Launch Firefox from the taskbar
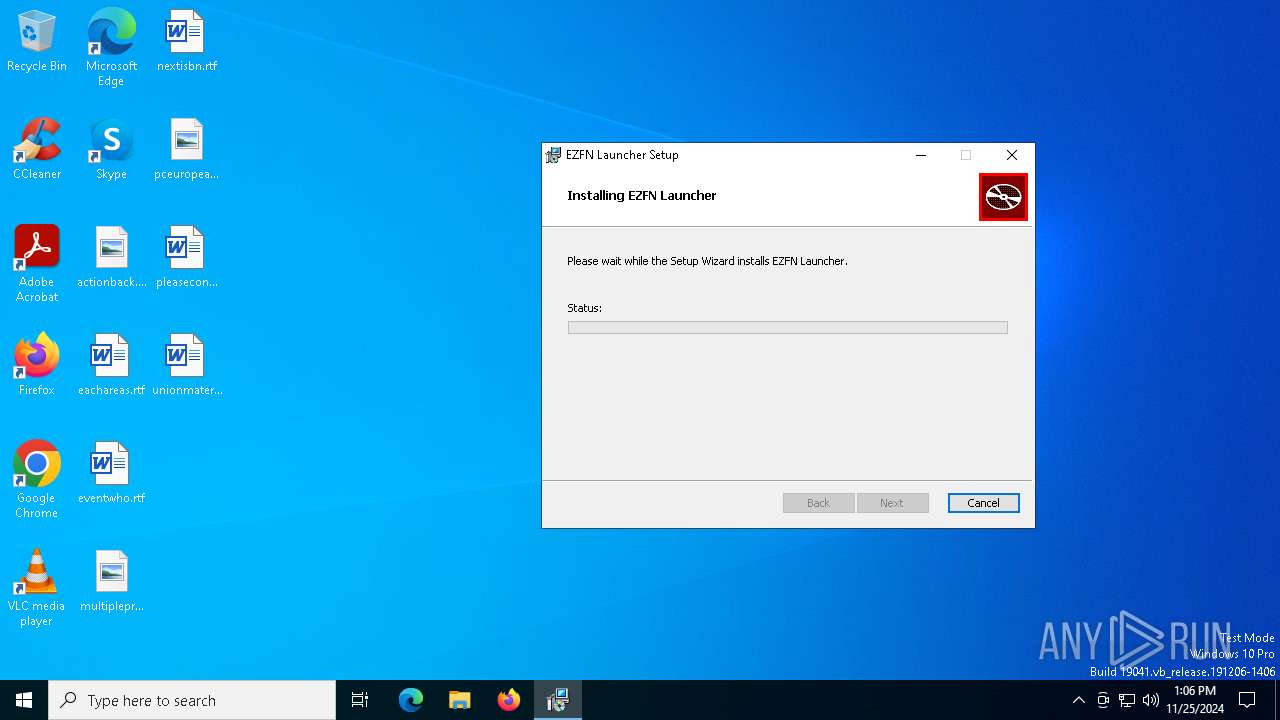Viewport: 1280px width, 720px height. point(509,700)
